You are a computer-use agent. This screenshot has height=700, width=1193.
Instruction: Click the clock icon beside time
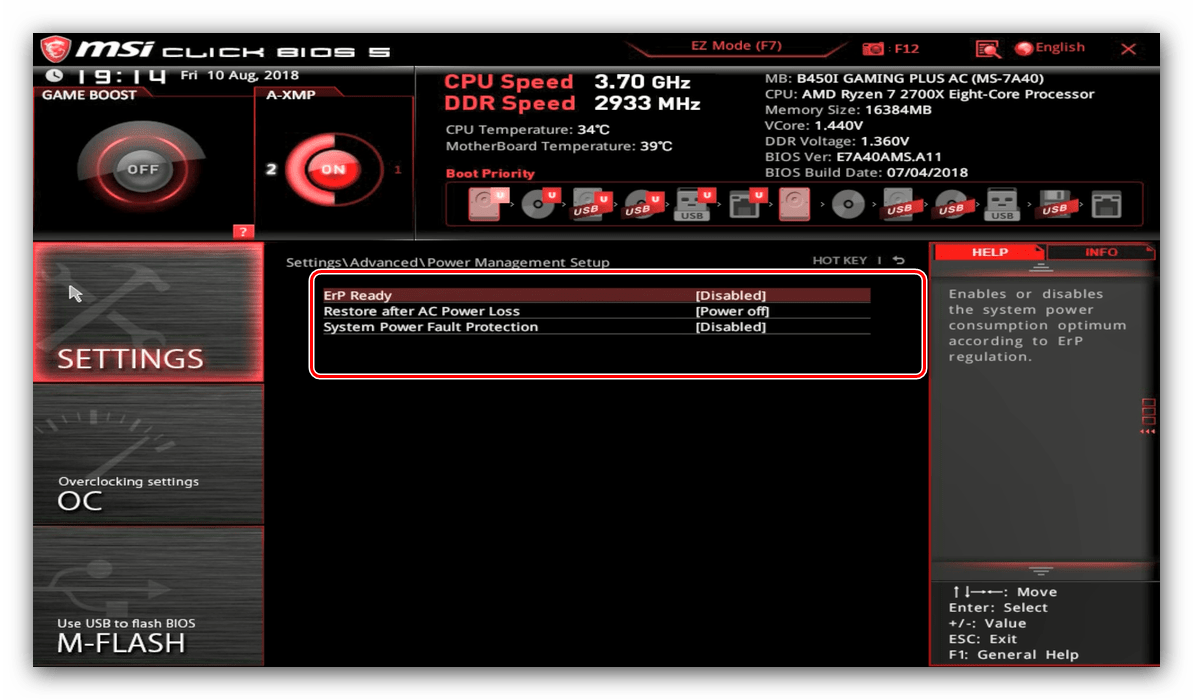[54, 75]
